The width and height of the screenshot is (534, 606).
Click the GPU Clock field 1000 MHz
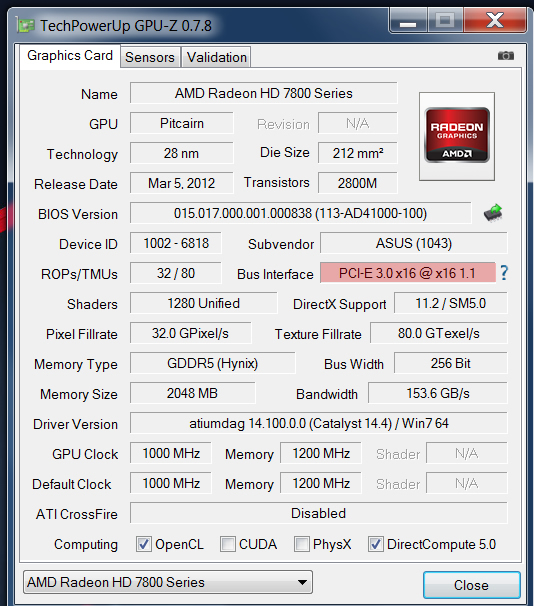coord(171,453)
